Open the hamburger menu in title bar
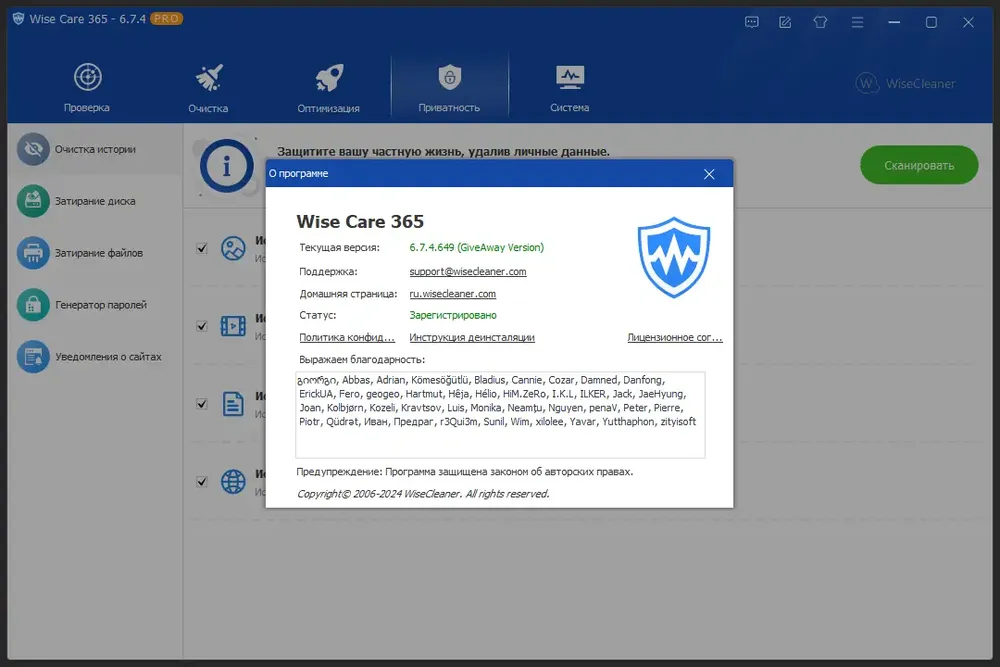Viewport: 1000px width, 667px height. 857,22
